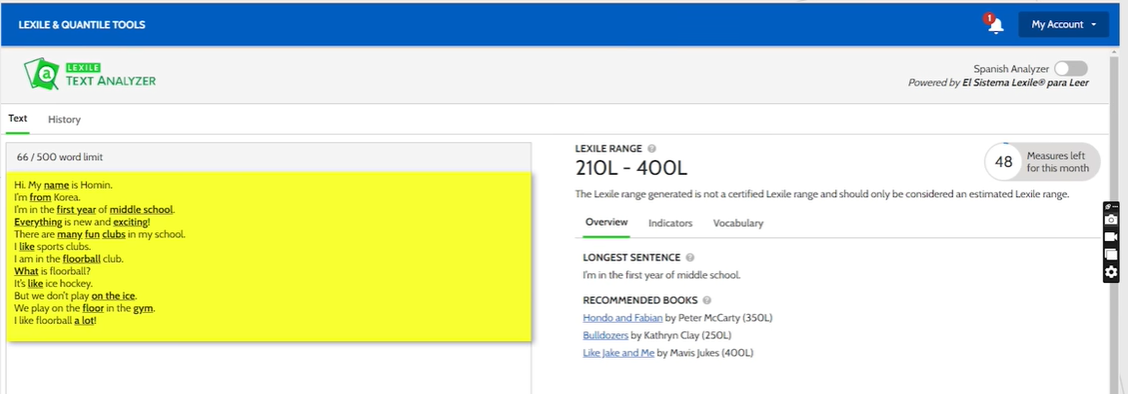Click the longest sentence text result
Image resolution: width=1128 pixels, height=394 pixels.
[661, 275]
